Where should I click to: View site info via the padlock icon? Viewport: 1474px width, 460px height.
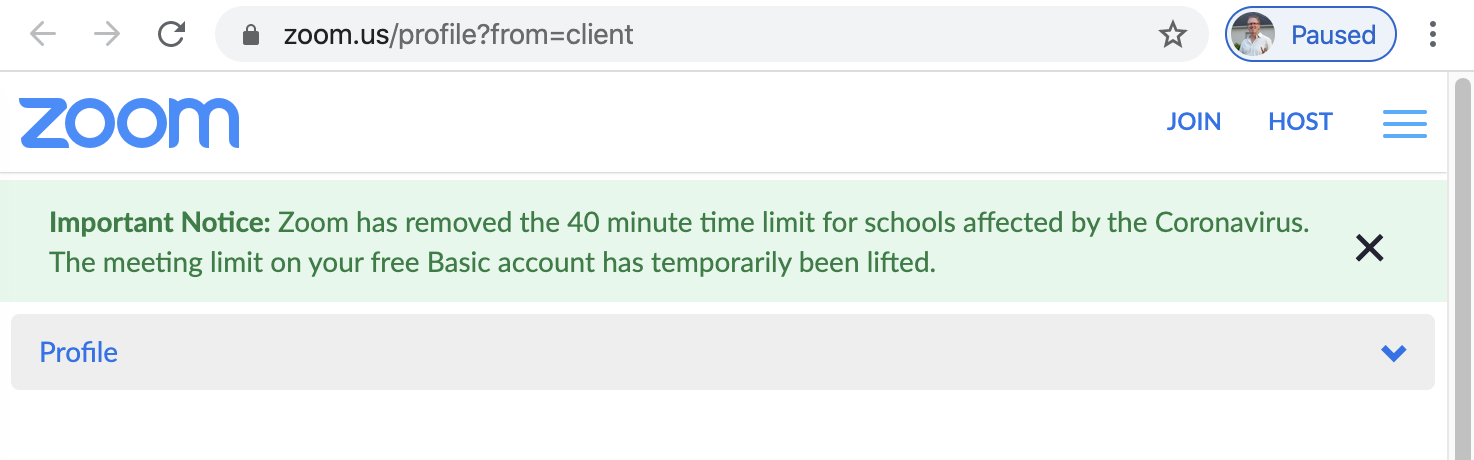click(x=251, y=36)
